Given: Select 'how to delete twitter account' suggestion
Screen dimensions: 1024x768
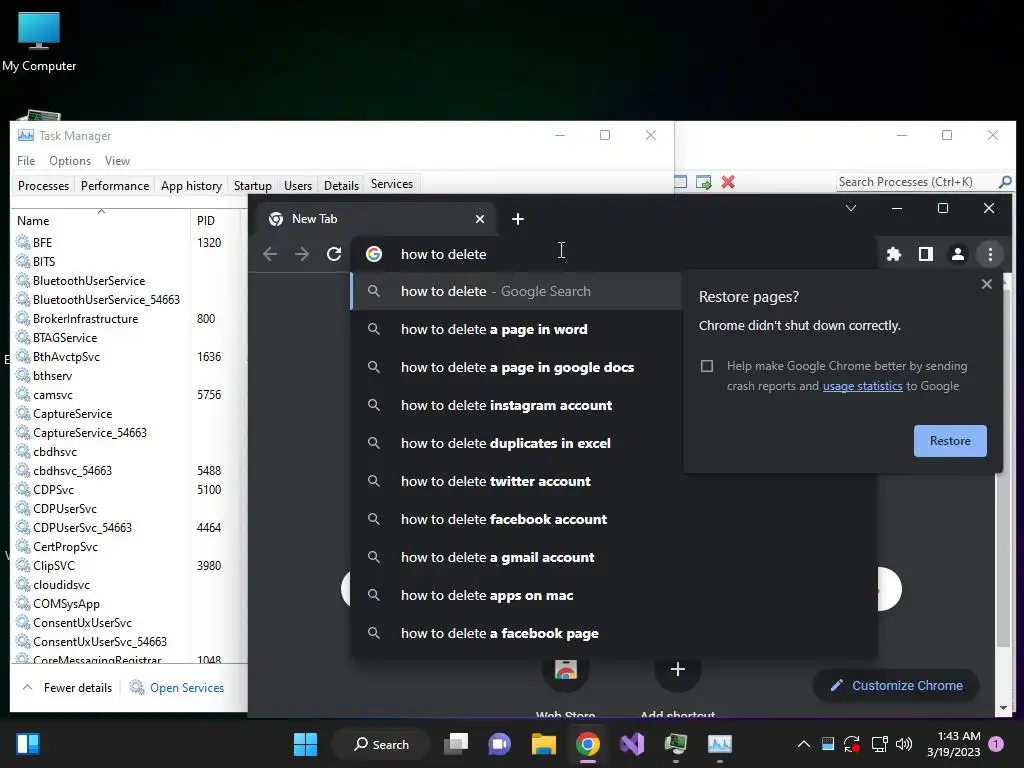Looking at the screenshot, I should click(x=516, y=481).
